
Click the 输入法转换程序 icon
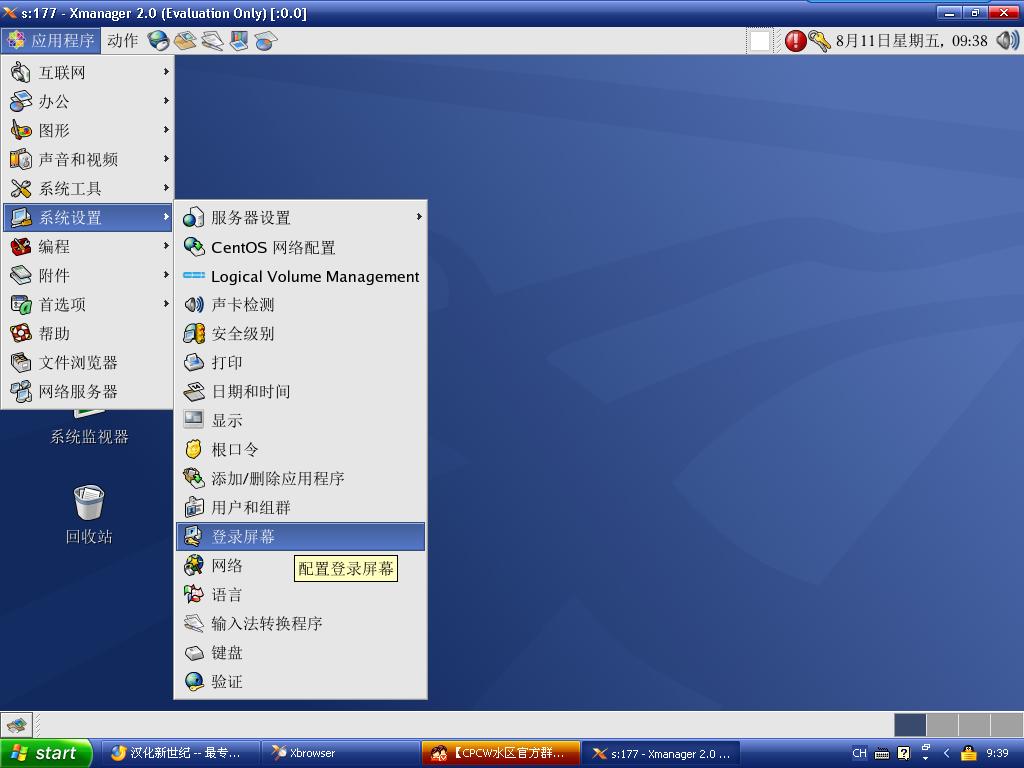click(x=193, y=623)
